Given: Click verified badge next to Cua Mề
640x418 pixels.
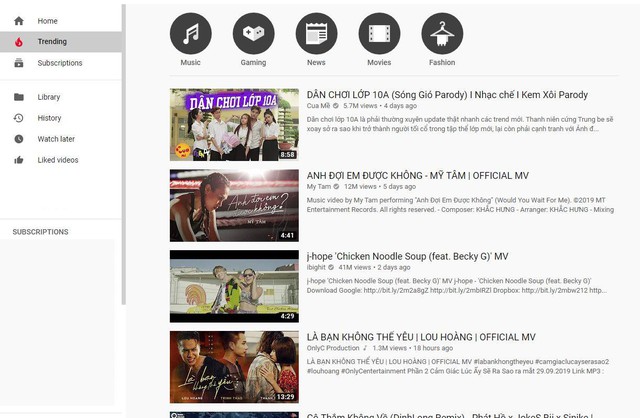Looking at the screenshot, I should point(336,106).
